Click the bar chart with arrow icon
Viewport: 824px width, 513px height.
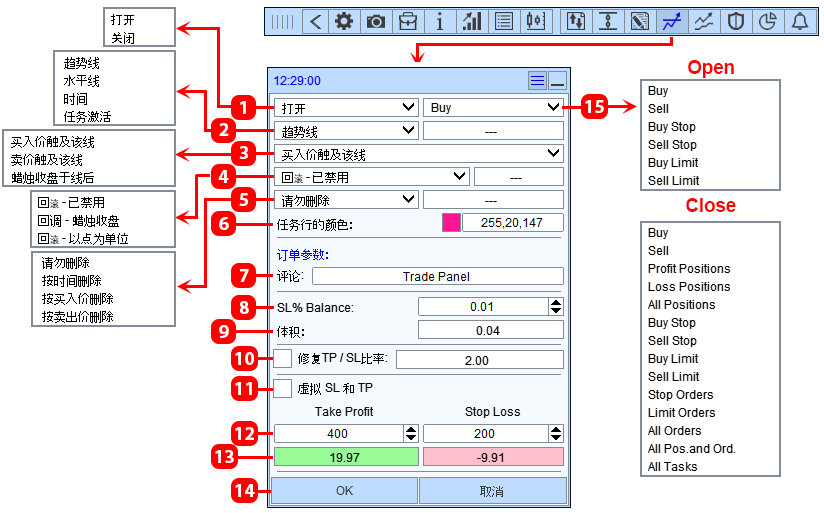472,22
